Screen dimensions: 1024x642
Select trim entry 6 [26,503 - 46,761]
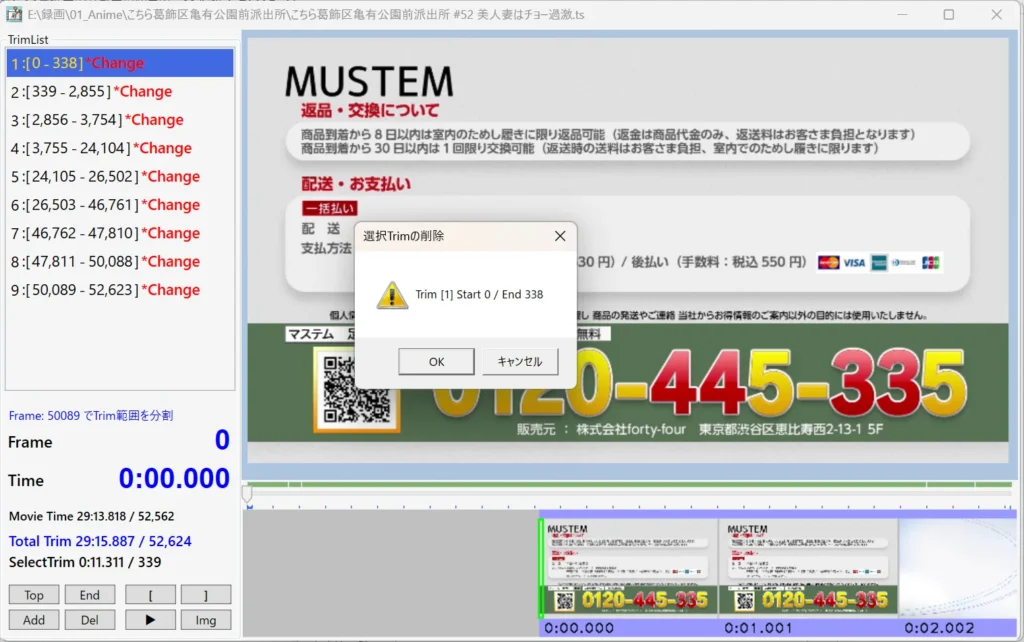coord(105,205)
